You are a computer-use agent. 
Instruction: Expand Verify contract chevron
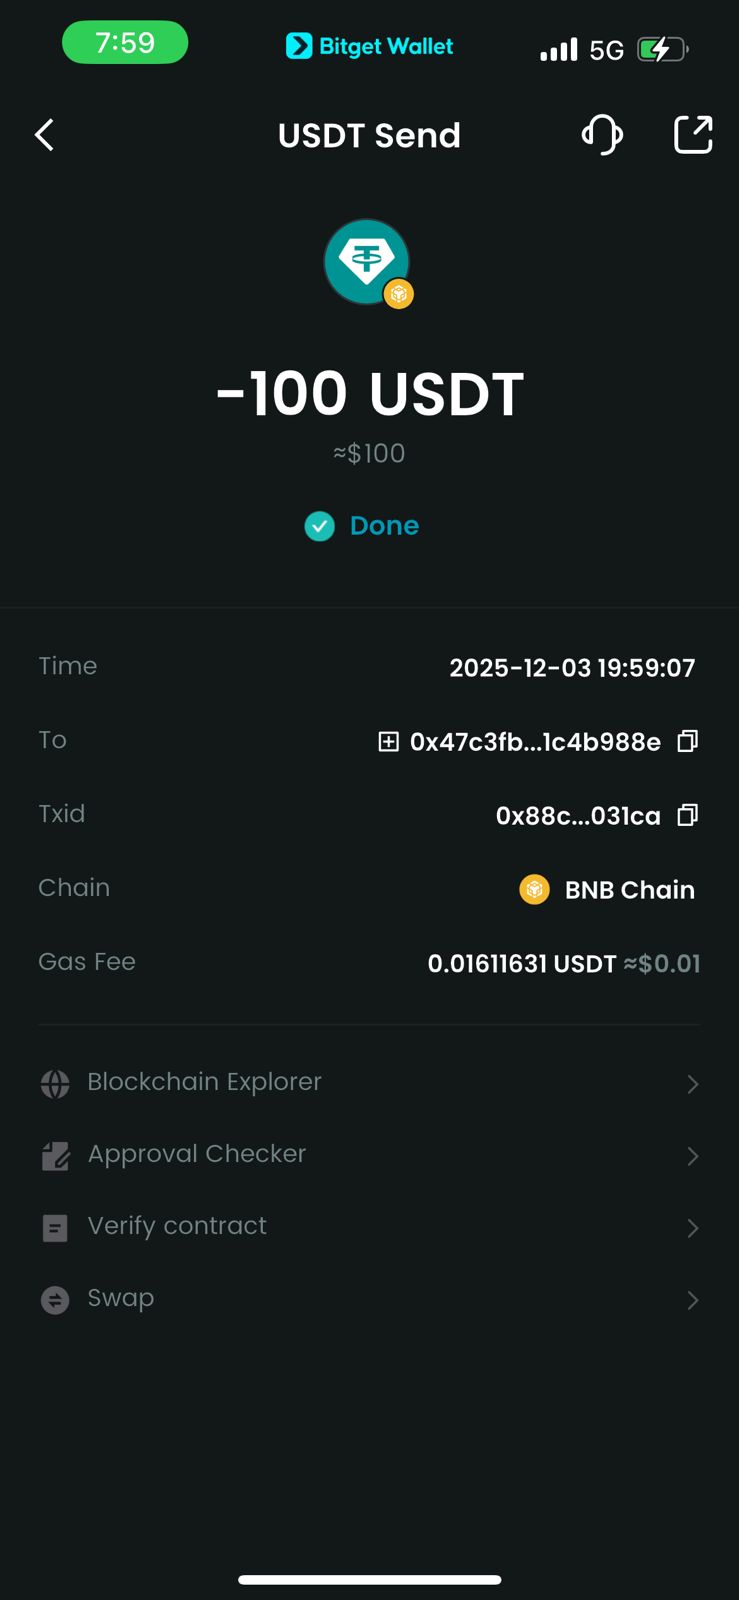(692, 1228)
